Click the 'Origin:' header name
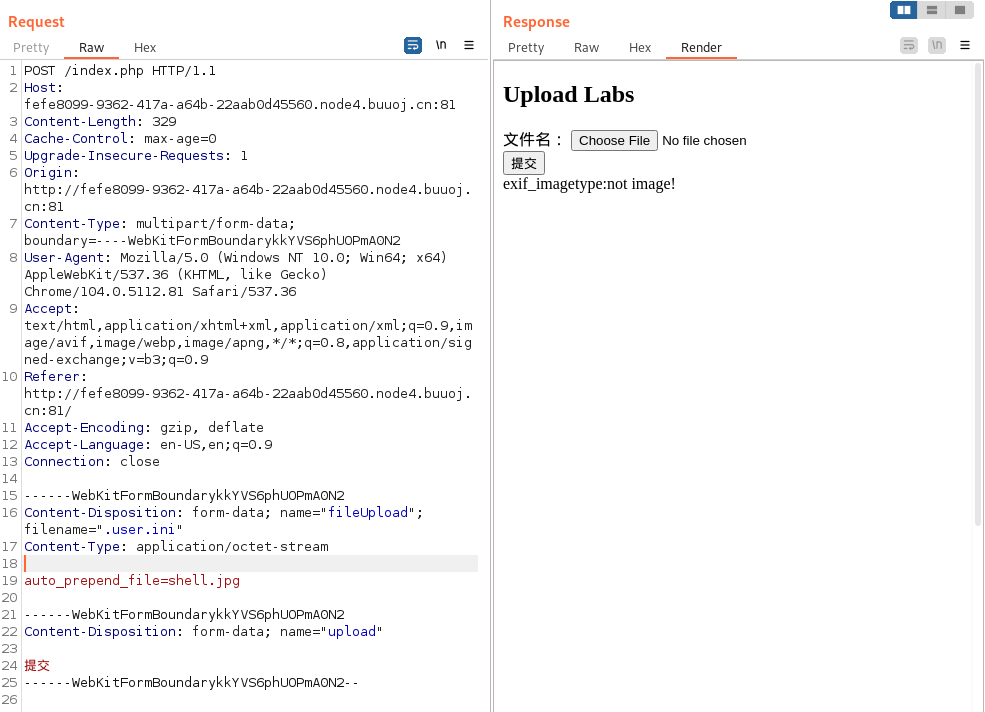This screenshot has width=985, height=712. [x=52, y=173]
